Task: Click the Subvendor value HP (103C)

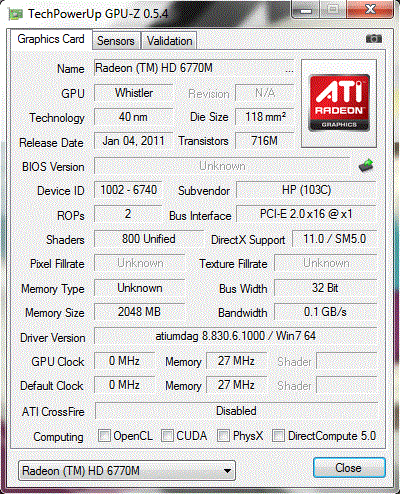Action: (x=306, y=190)
